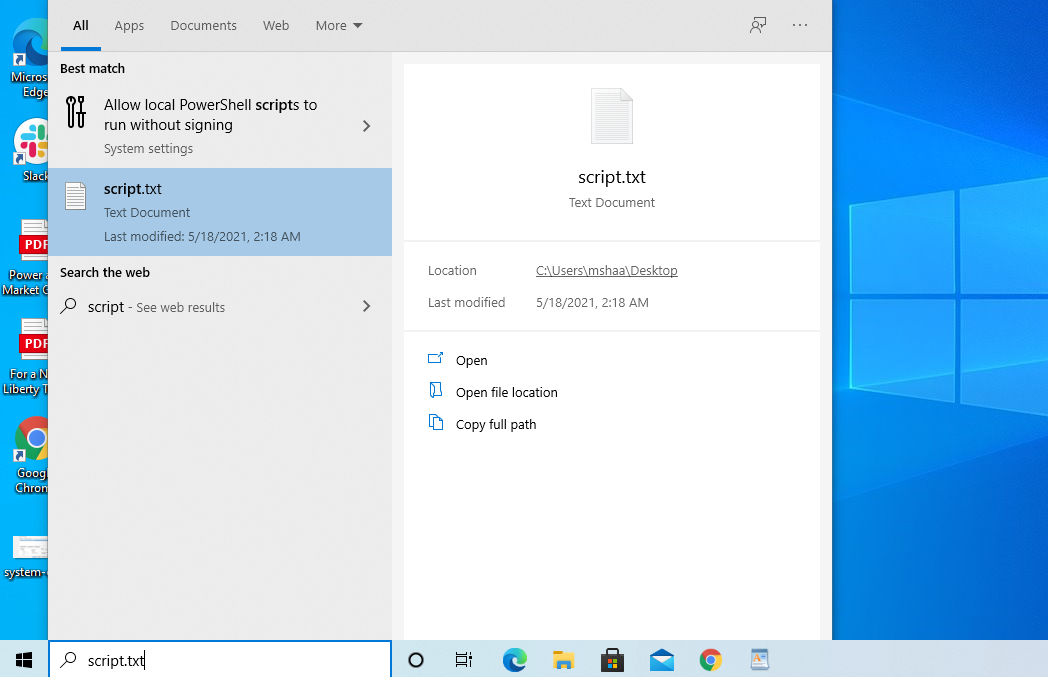The width and height of the screenshot is (1048, 677).
Task: Open the three-dot options menu
Action: 800,25
